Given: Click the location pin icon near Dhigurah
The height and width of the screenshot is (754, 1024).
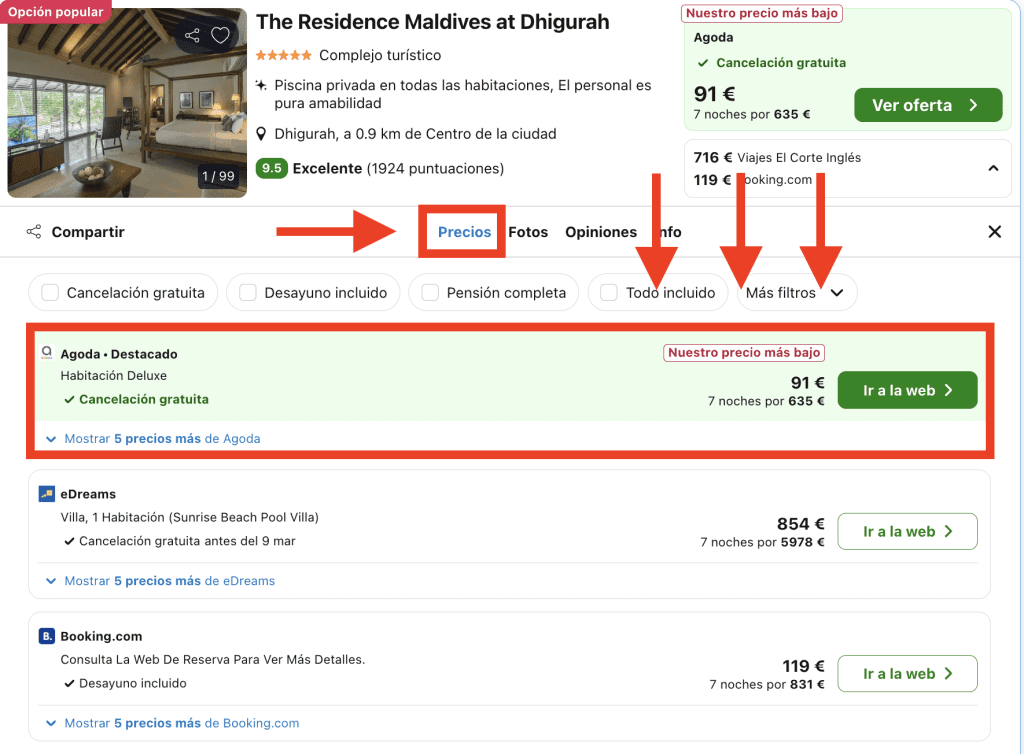Looking at the screenshot, I should click(262, 134).
